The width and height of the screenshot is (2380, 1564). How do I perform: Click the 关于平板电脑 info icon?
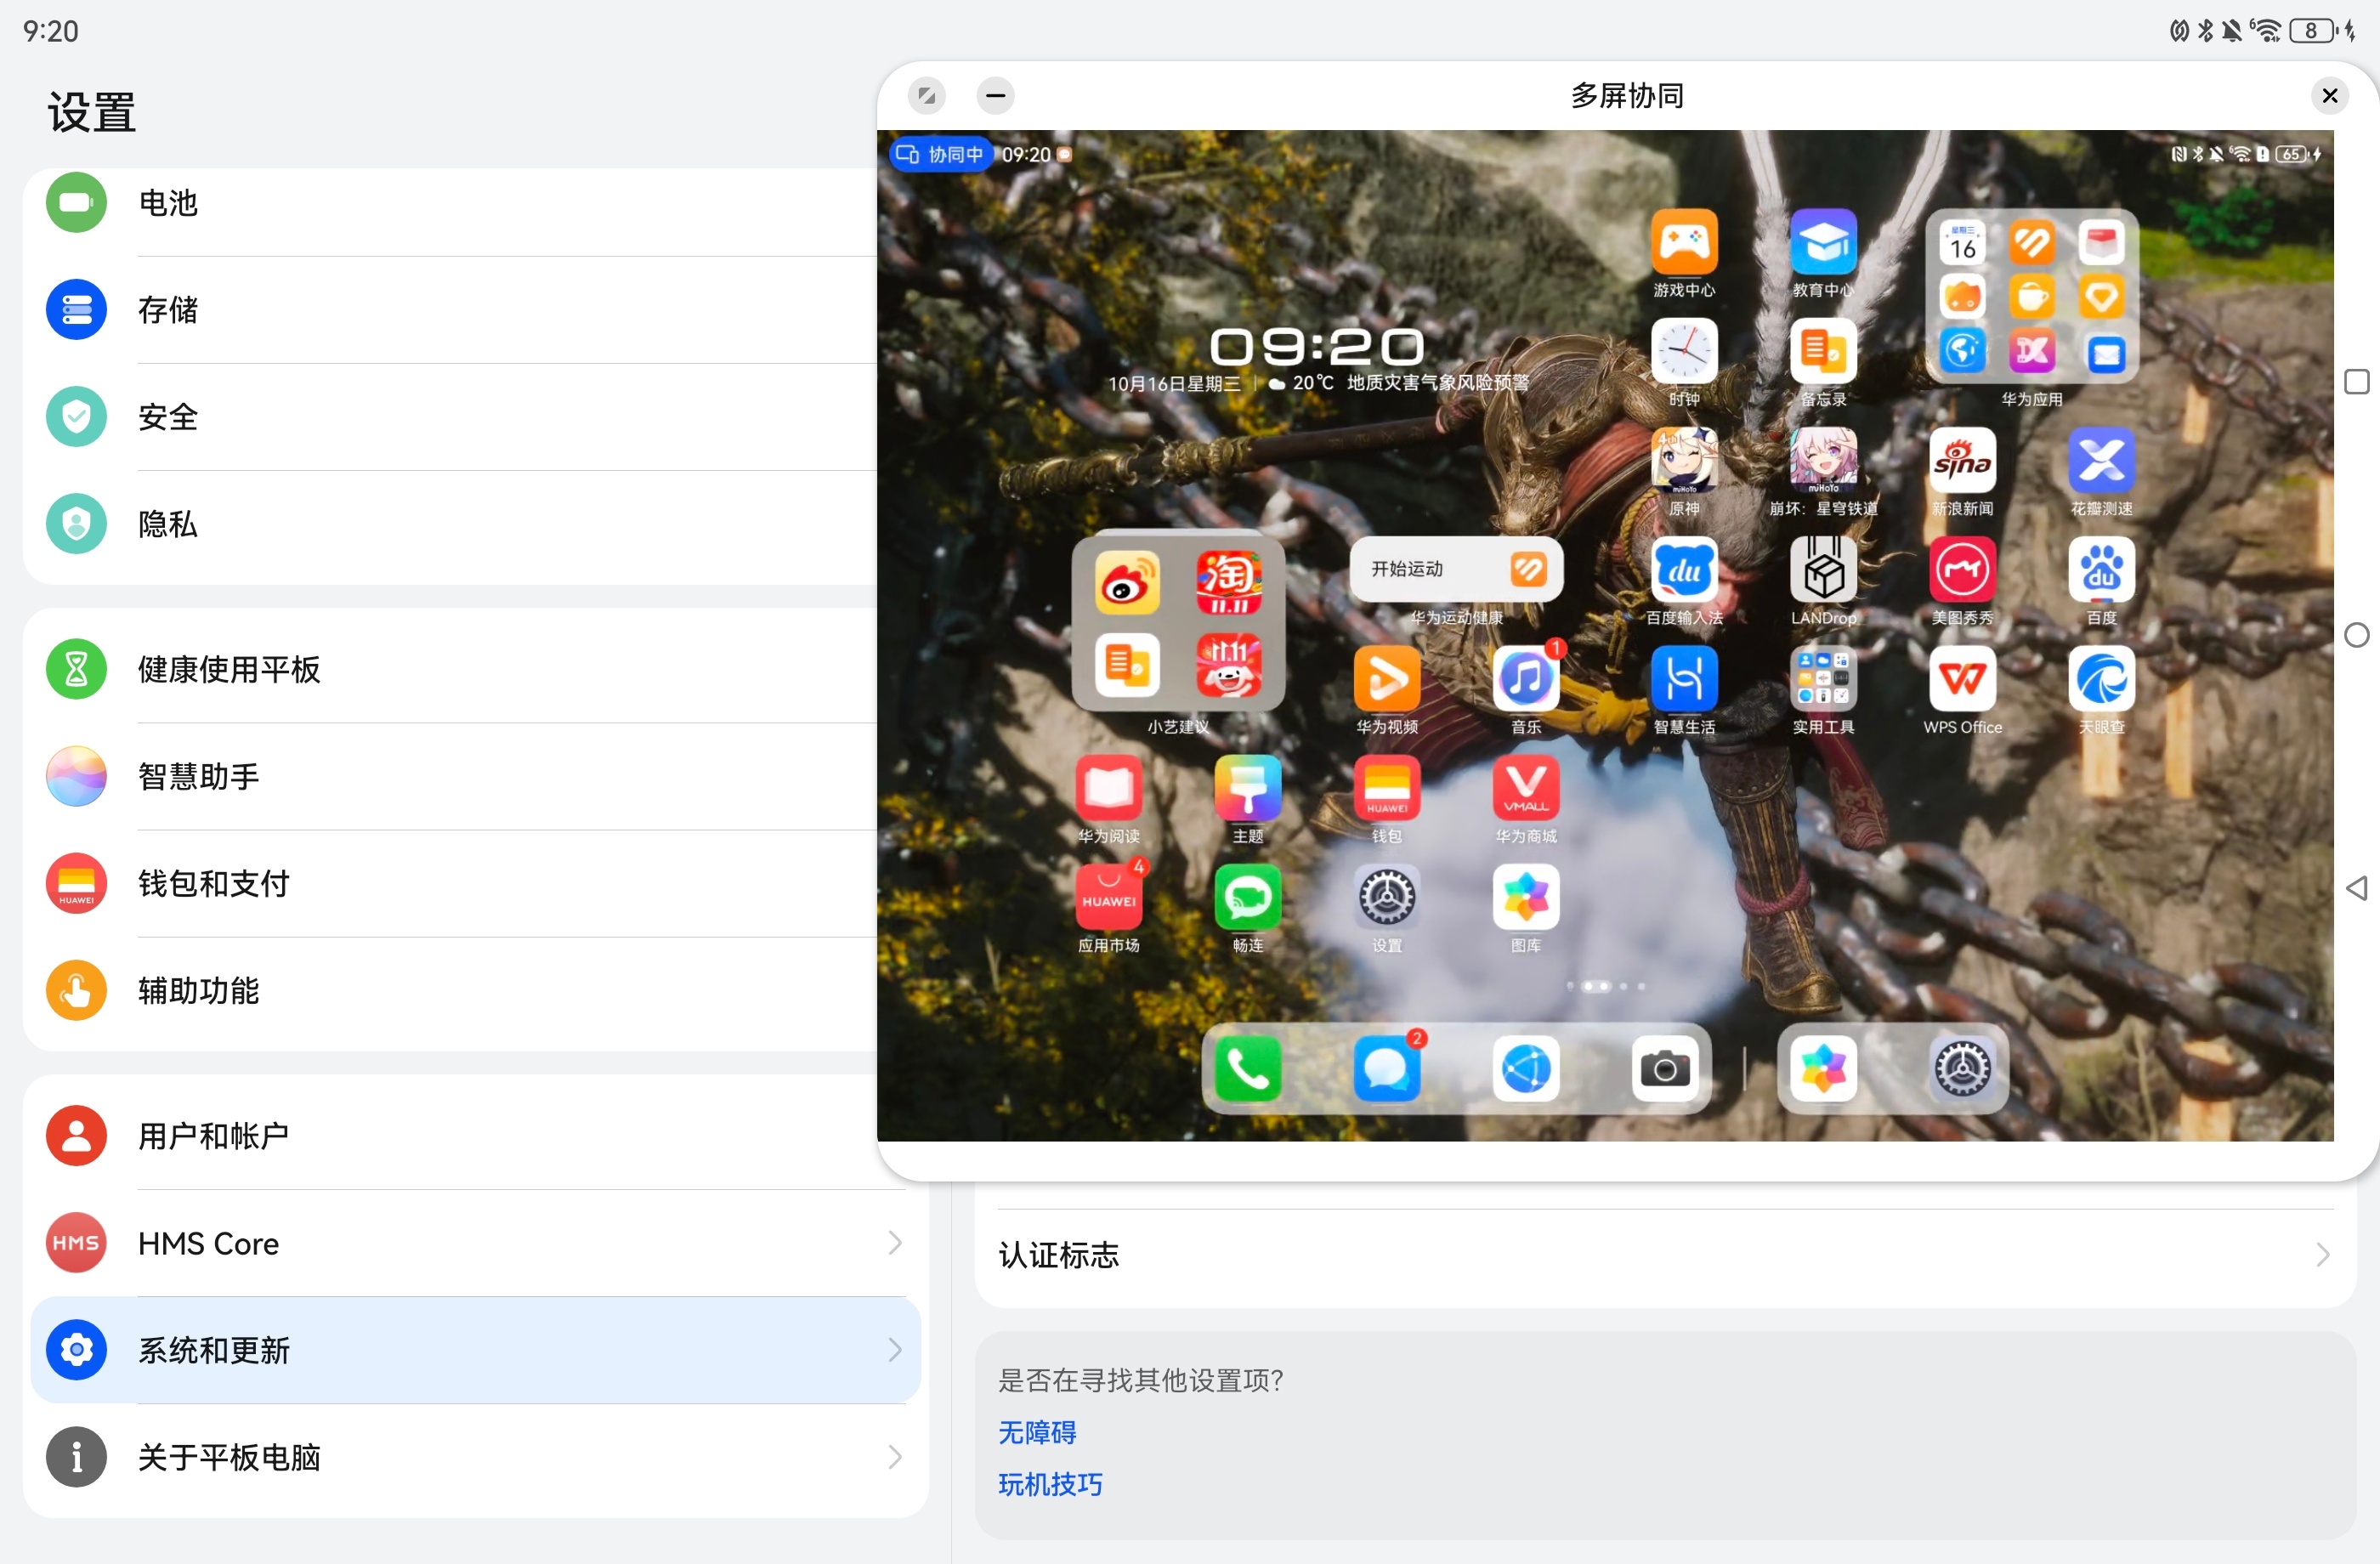click(76, 1457)
